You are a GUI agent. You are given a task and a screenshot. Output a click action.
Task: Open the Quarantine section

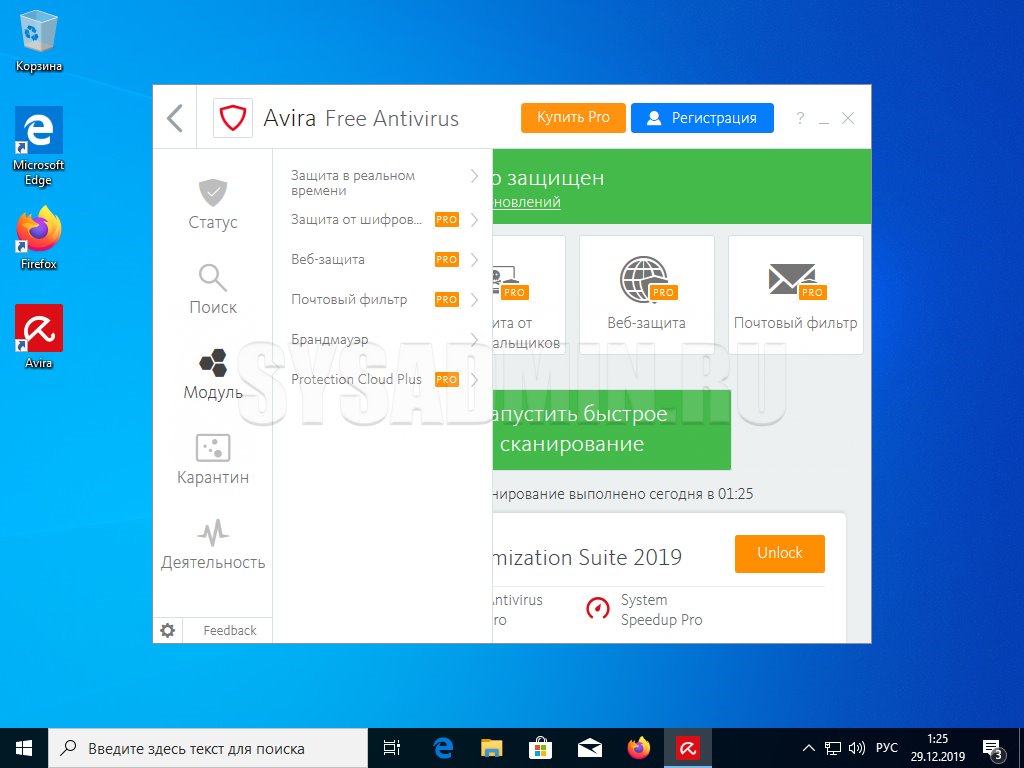[x=213, y=447]
